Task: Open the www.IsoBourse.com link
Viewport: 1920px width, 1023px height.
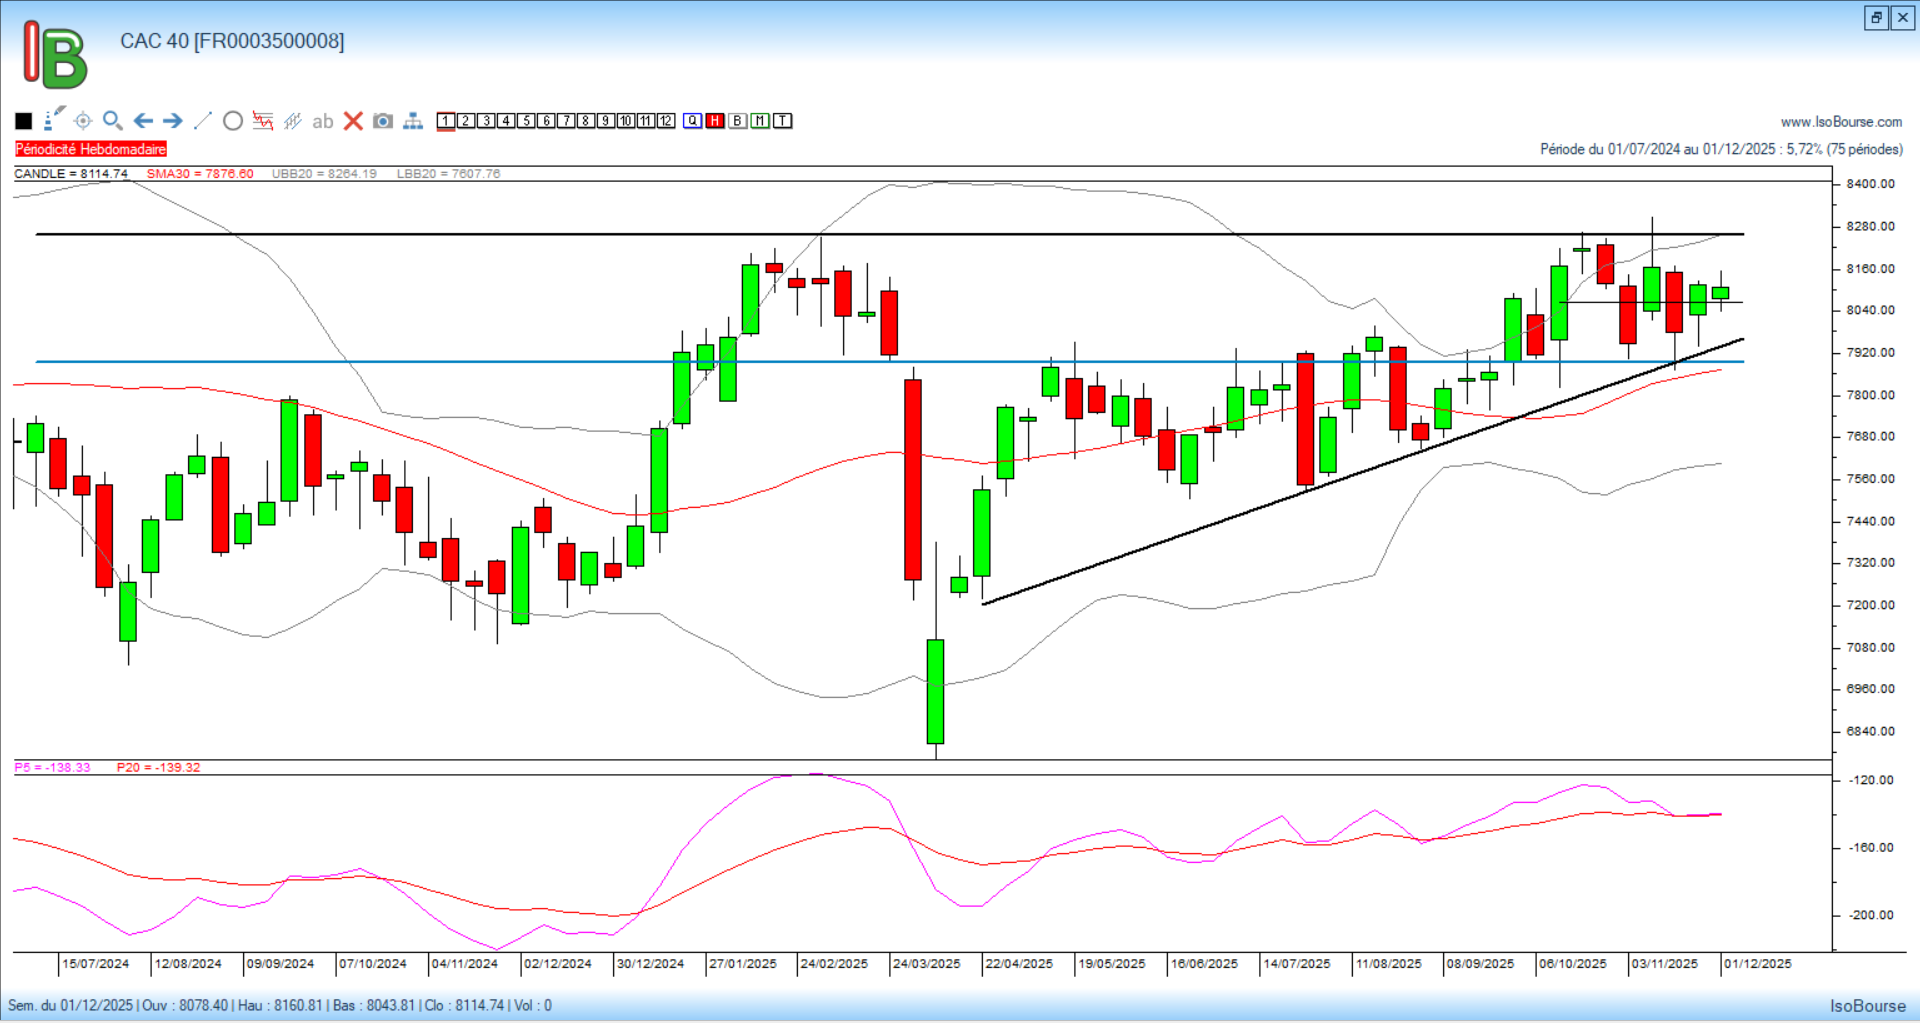Action: pos(1841,122)
